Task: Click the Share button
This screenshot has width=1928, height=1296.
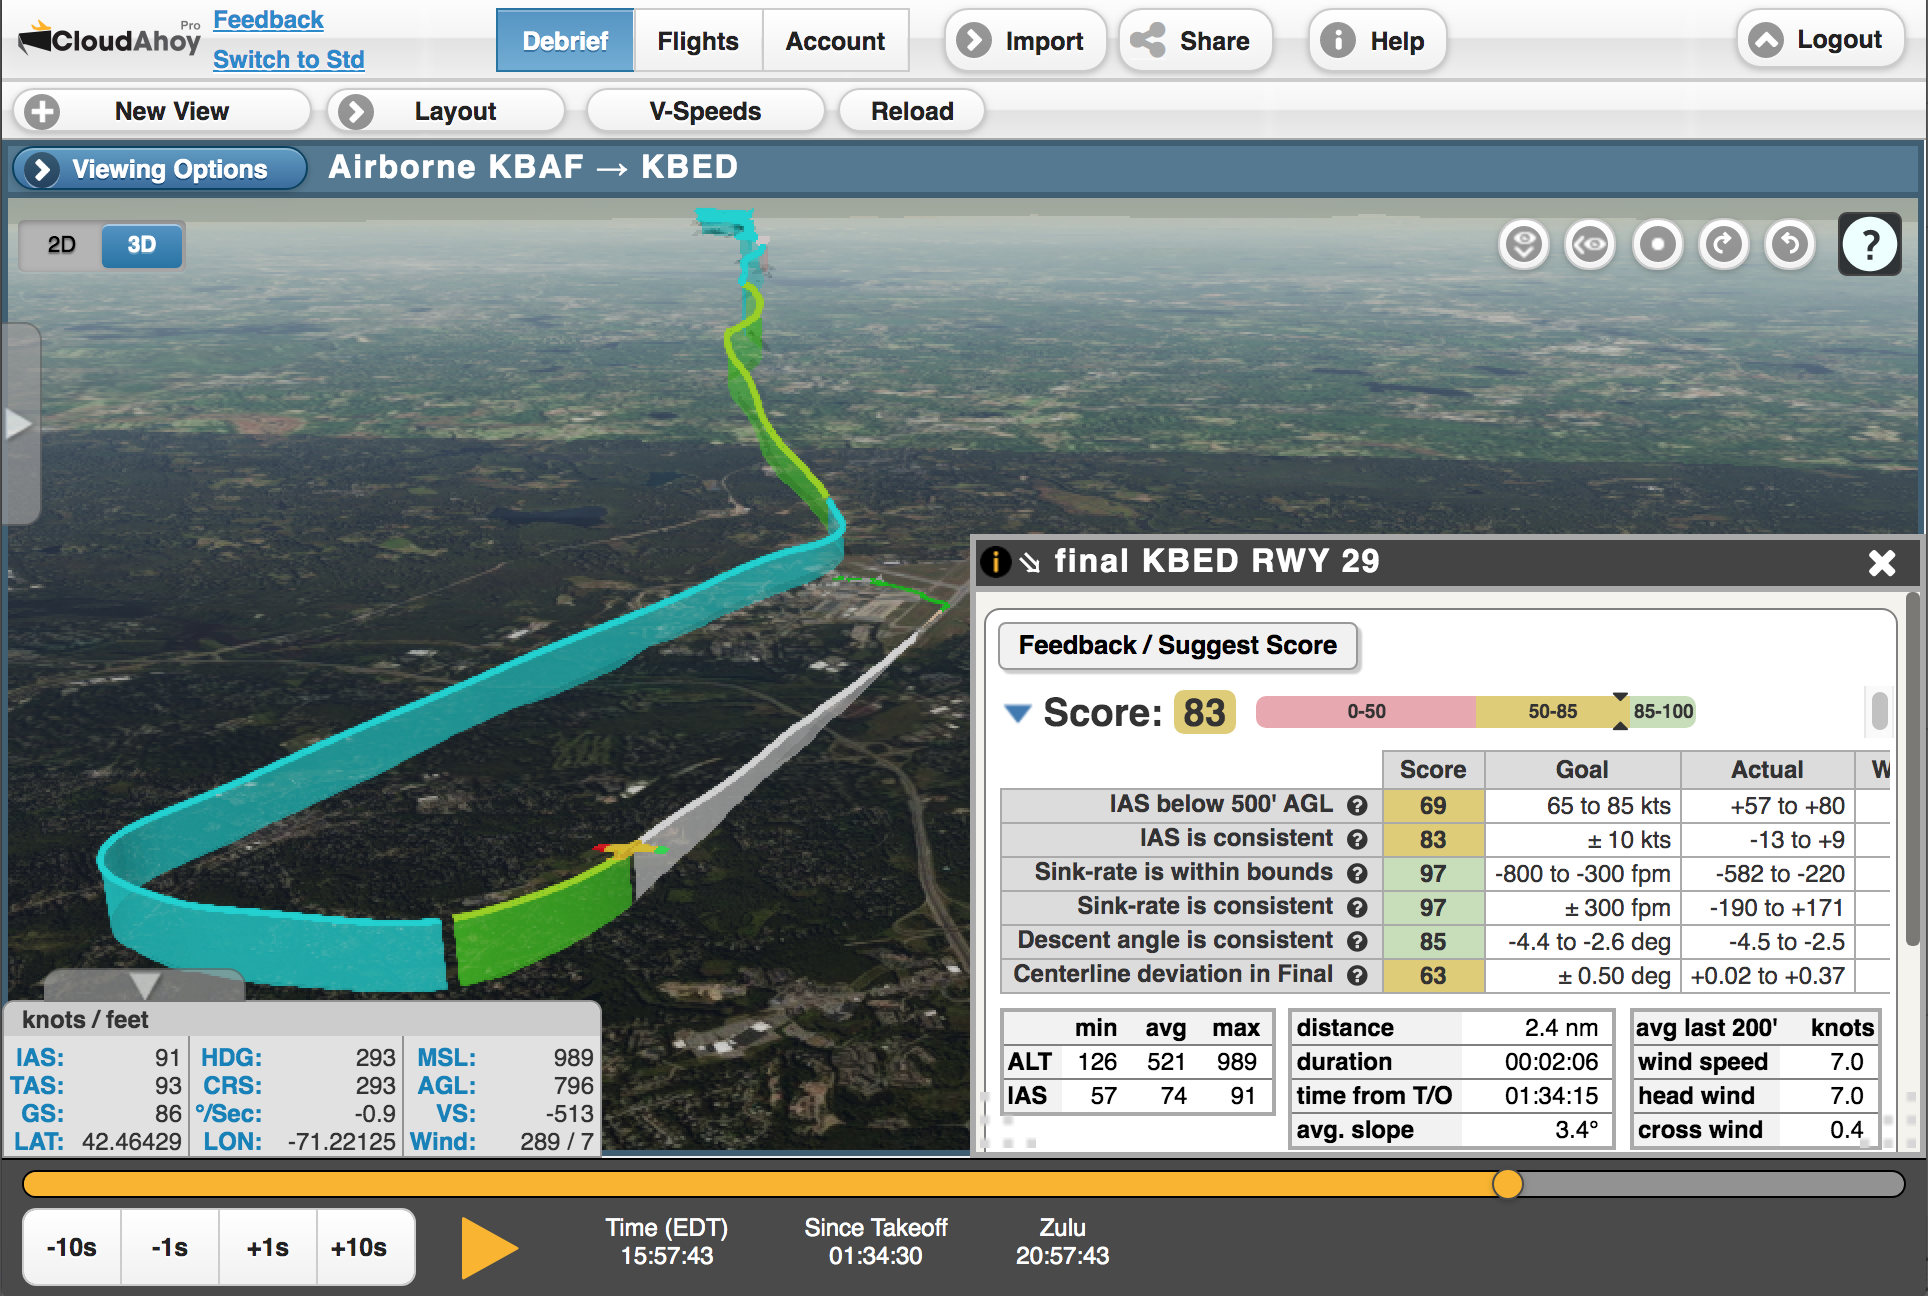Action: coord(1195,41)
